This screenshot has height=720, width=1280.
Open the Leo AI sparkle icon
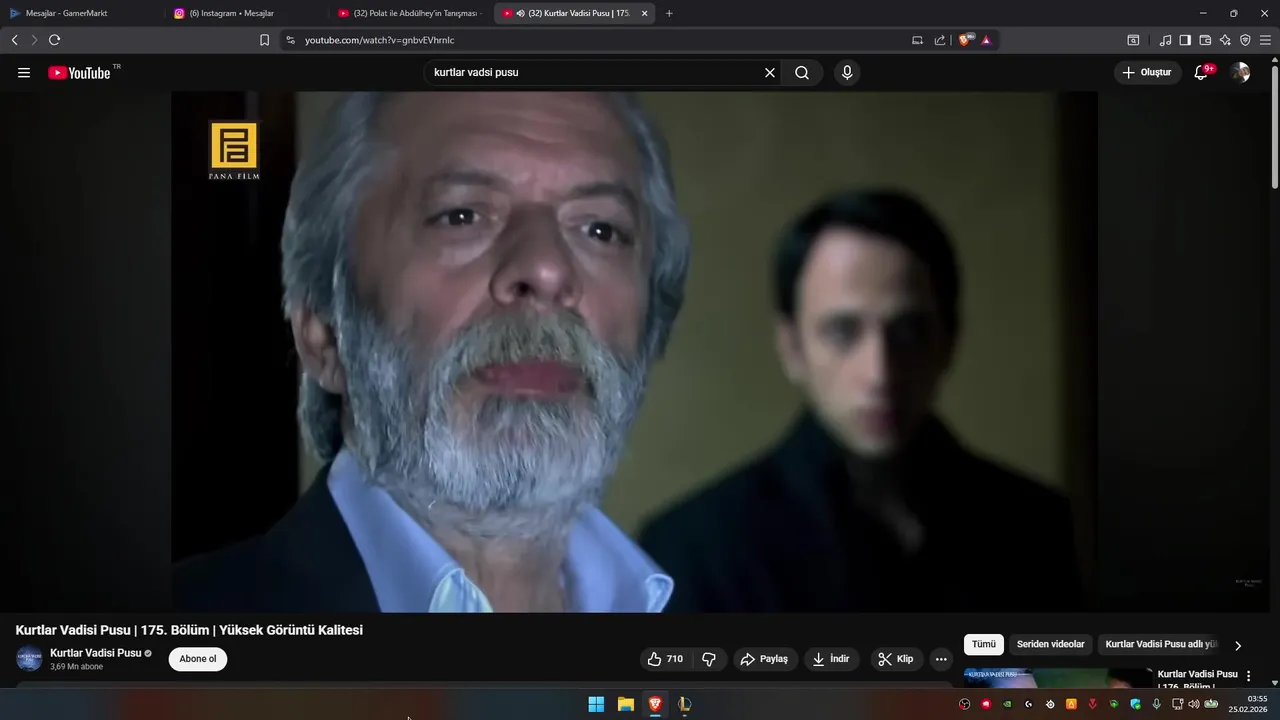coord(1225,40)
